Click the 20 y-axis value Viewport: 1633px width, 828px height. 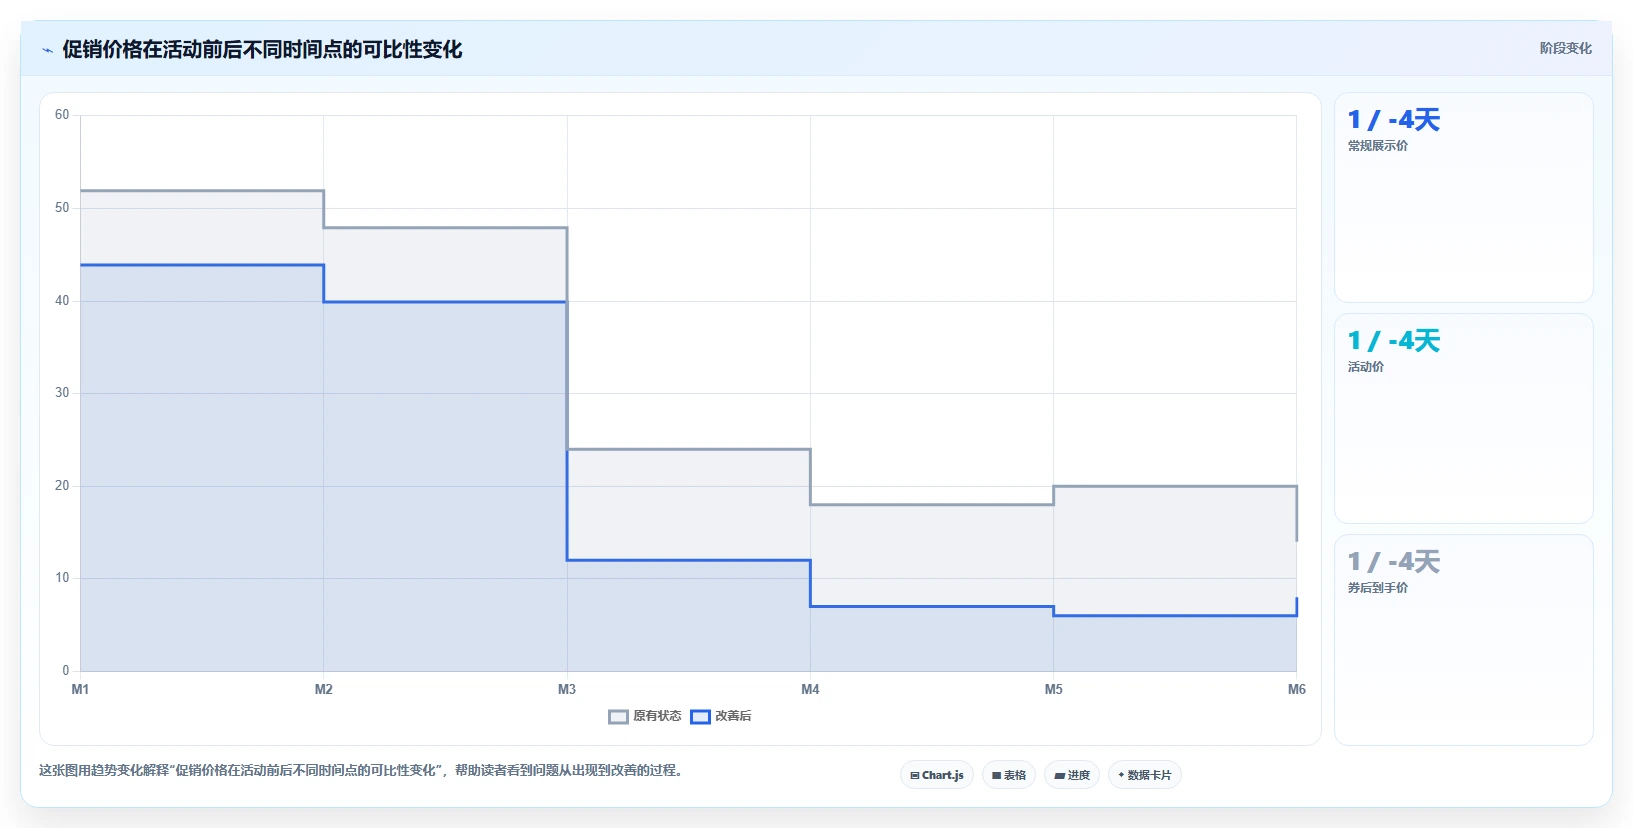[62, 486]
